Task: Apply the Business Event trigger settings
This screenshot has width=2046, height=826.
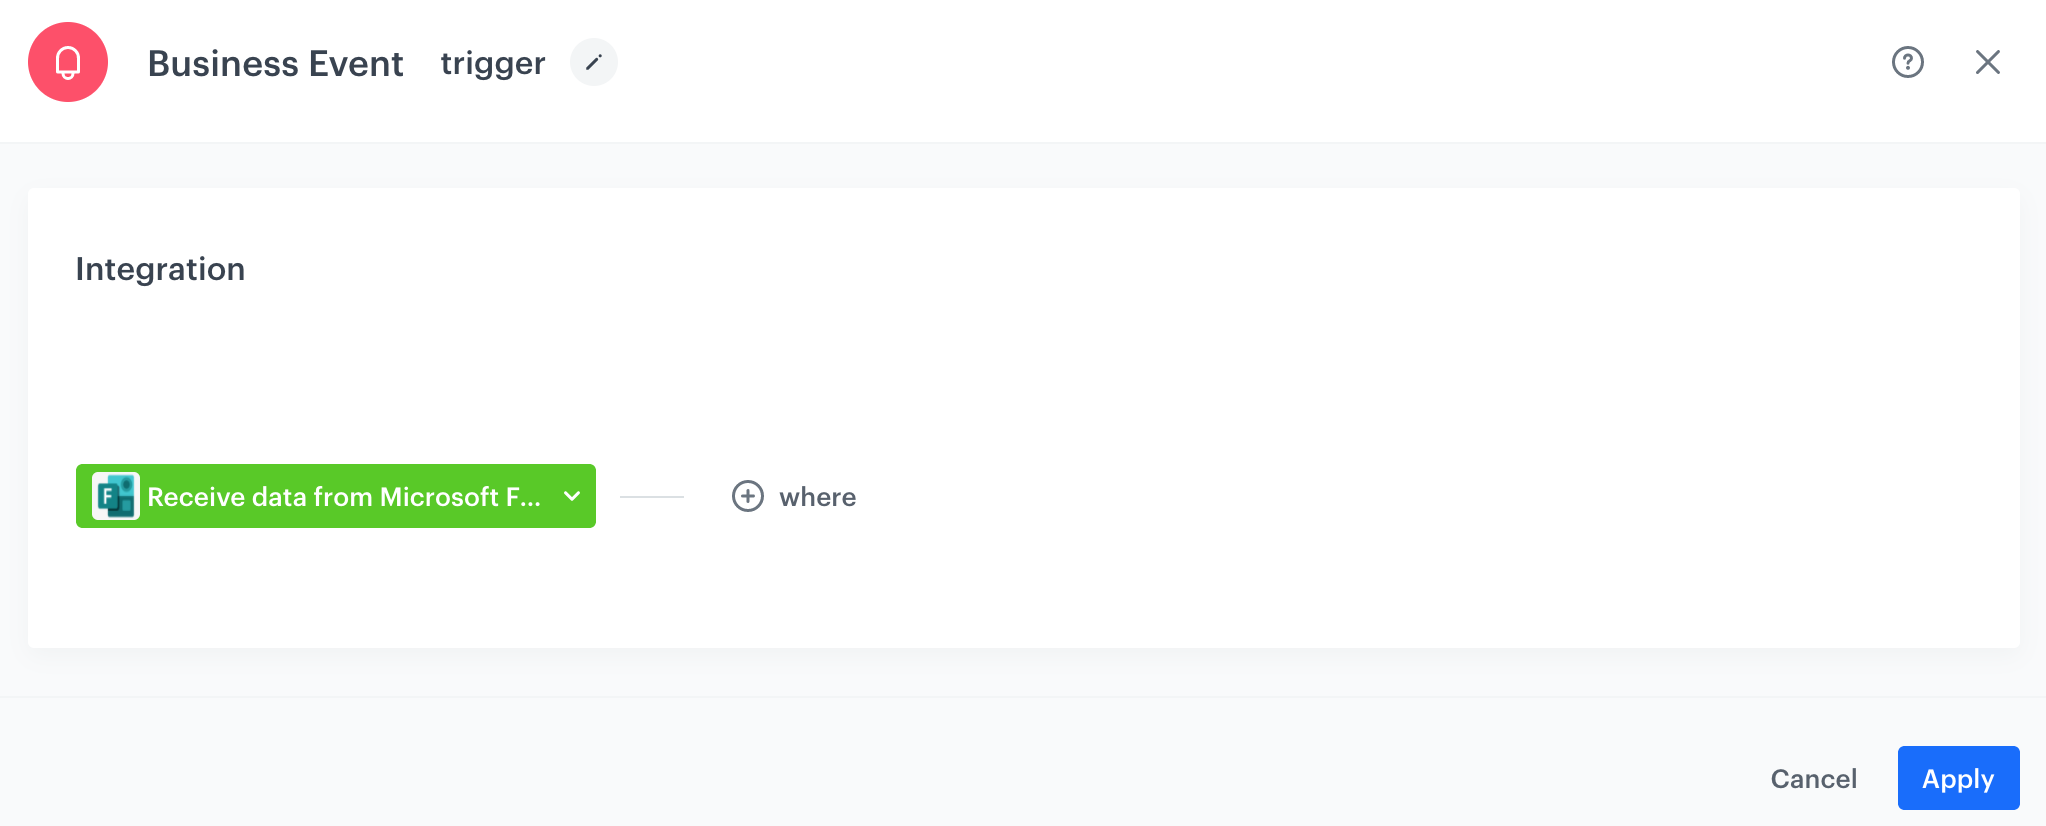Action: pos(1958,778)
